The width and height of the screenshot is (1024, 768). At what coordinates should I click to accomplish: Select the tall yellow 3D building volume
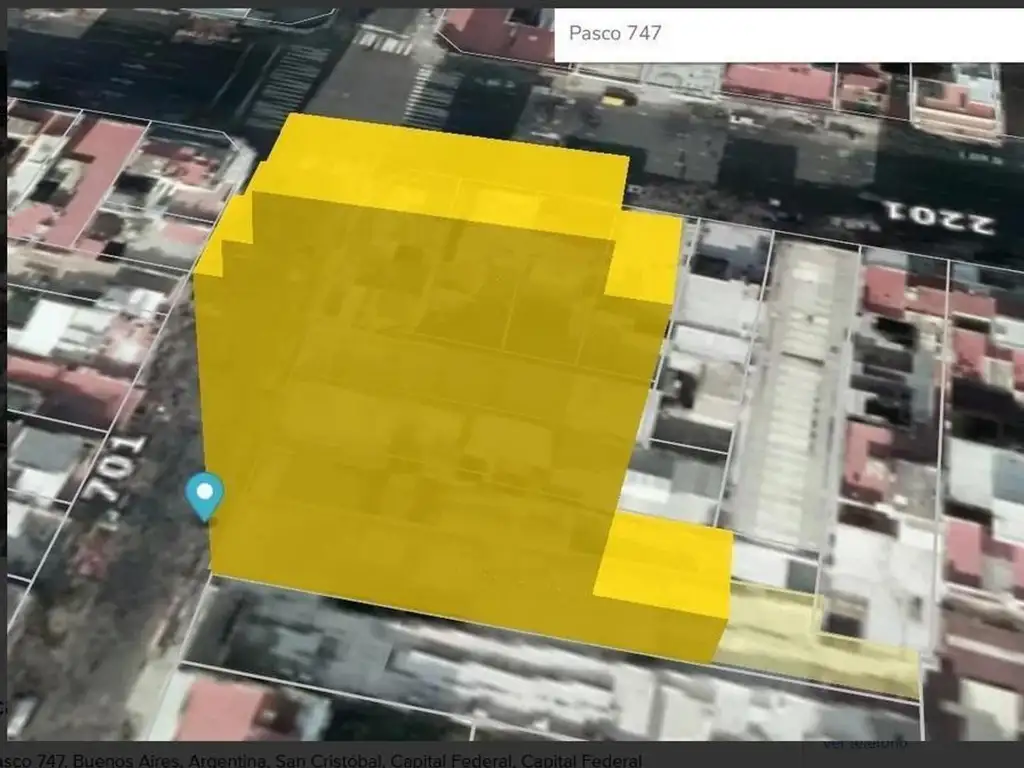[x=420, y=400]
